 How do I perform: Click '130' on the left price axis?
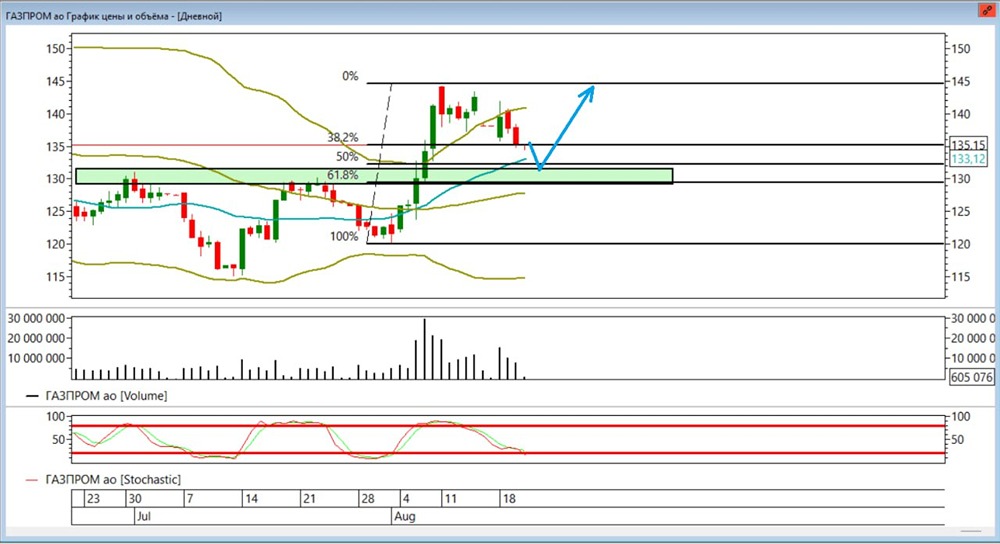[x=55, y=179]
